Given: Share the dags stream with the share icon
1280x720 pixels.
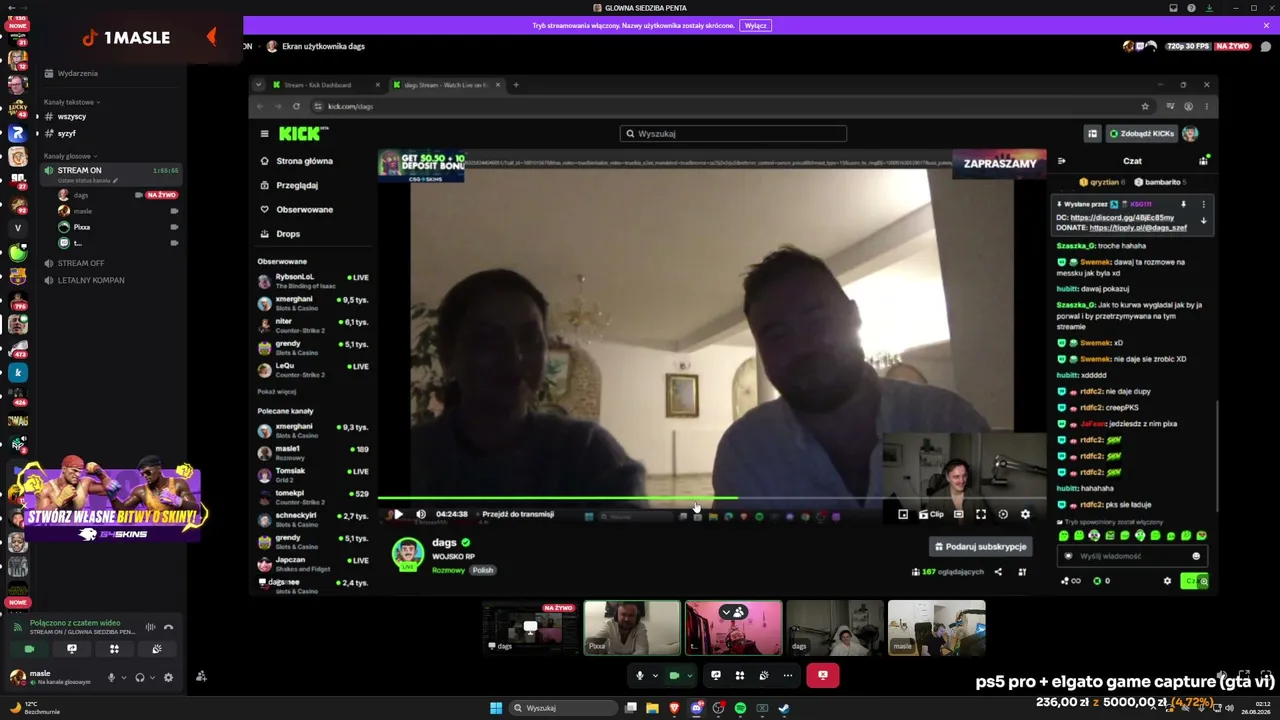Looking at the screenshot, I should (998, 572).
